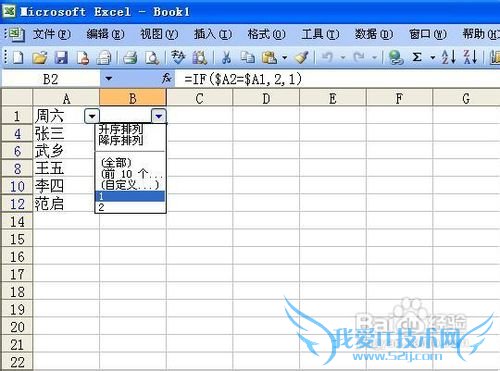Open the Undo history dropdown arrow
500x371 pixels.
click(x=343, y=58)
